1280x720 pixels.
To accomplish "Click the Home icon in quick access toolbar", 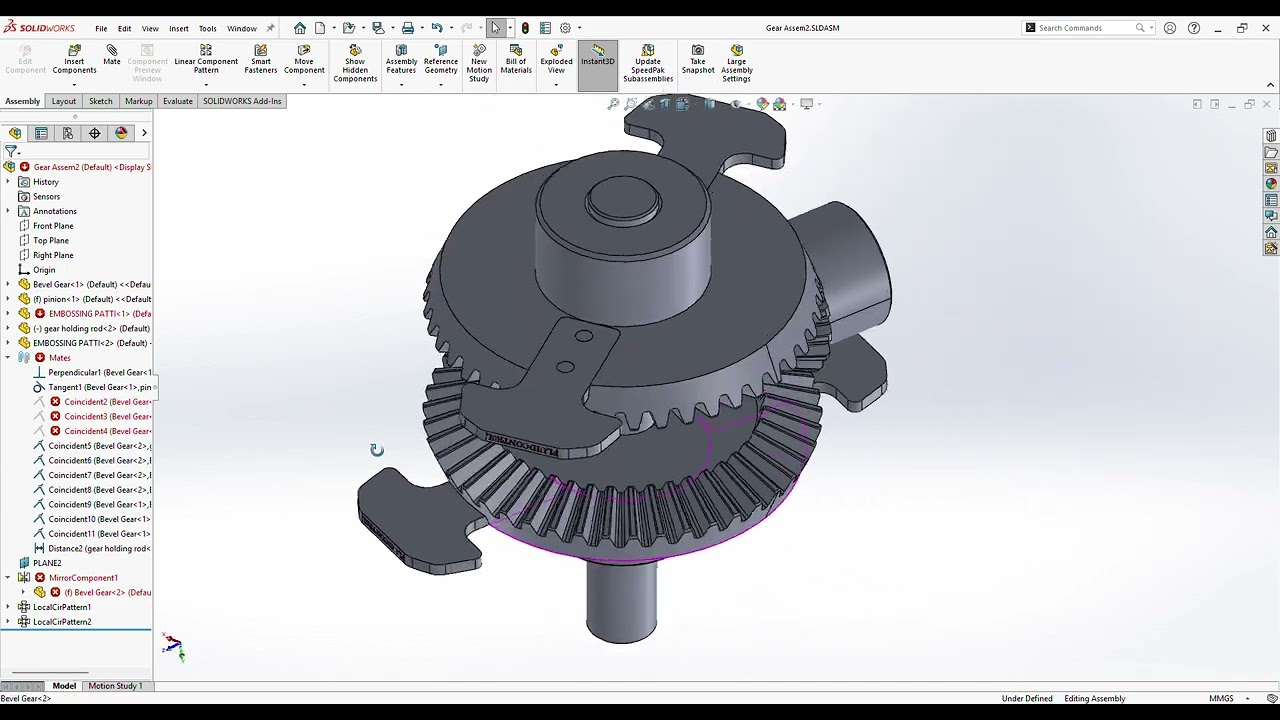I will pyautogui.click(x=299, y=28).
